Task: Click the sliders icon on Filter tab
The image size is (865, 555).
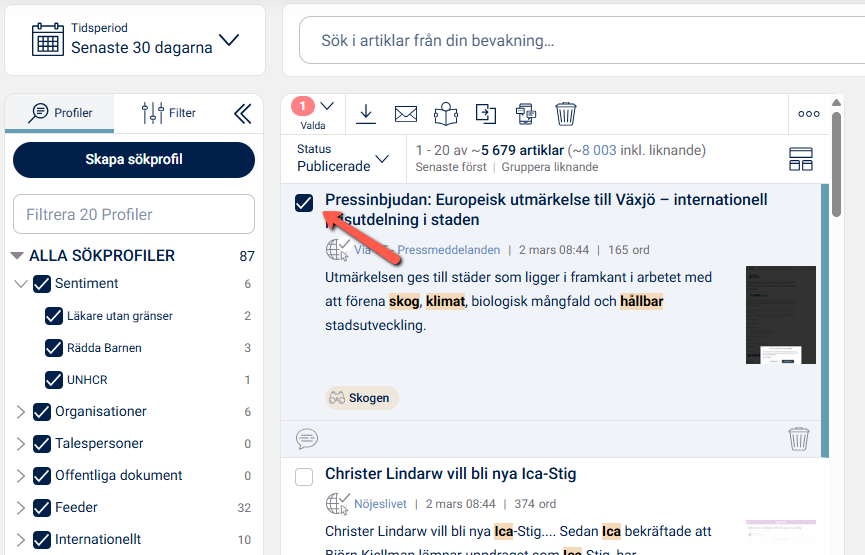Action: tap(152, 113)
